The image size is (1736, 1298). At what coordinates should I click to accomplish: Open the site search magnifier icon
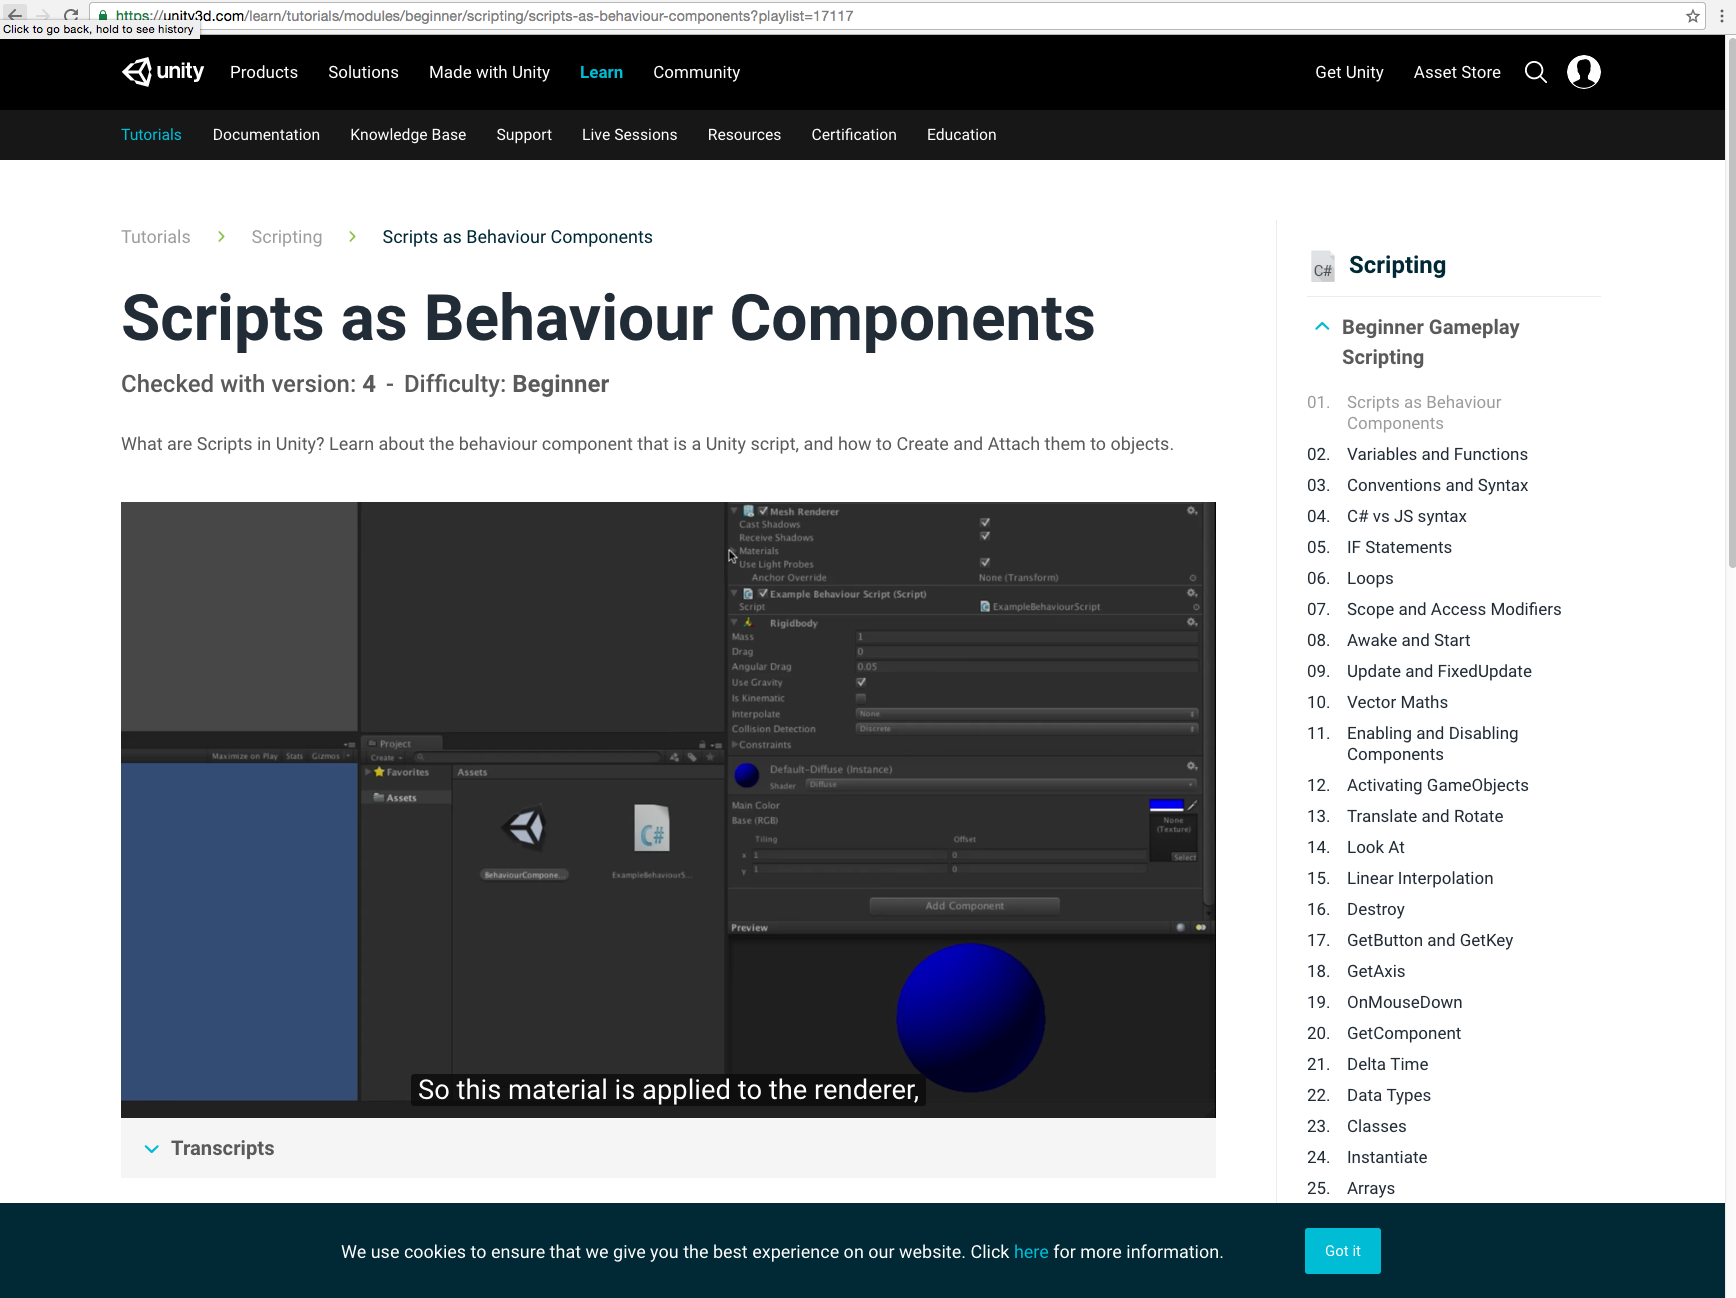tap(1536, 72)
